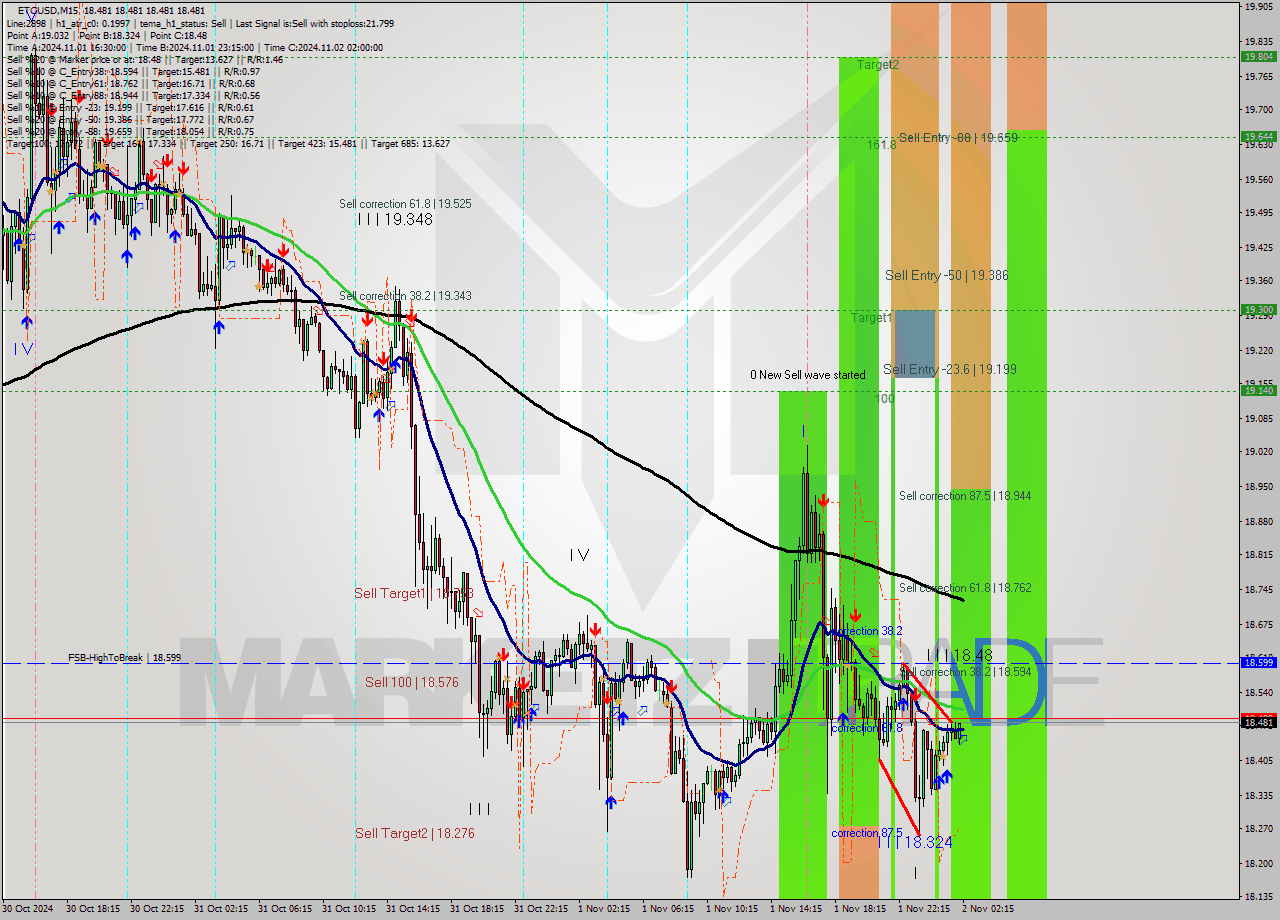Click the '30 Oct 2024' date label

pyautogui.click(x=28, y=909)
